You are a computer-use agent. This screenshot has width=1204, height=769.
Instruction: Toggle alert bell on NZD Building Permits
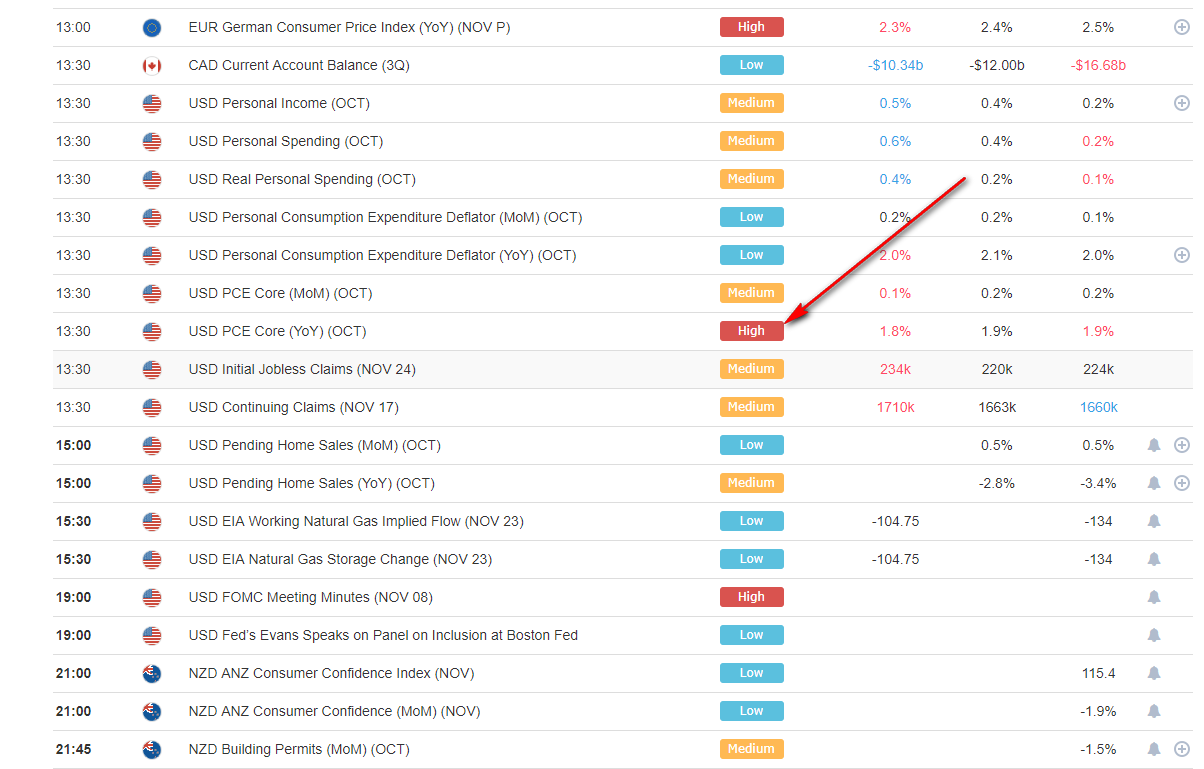point(1154,749)
